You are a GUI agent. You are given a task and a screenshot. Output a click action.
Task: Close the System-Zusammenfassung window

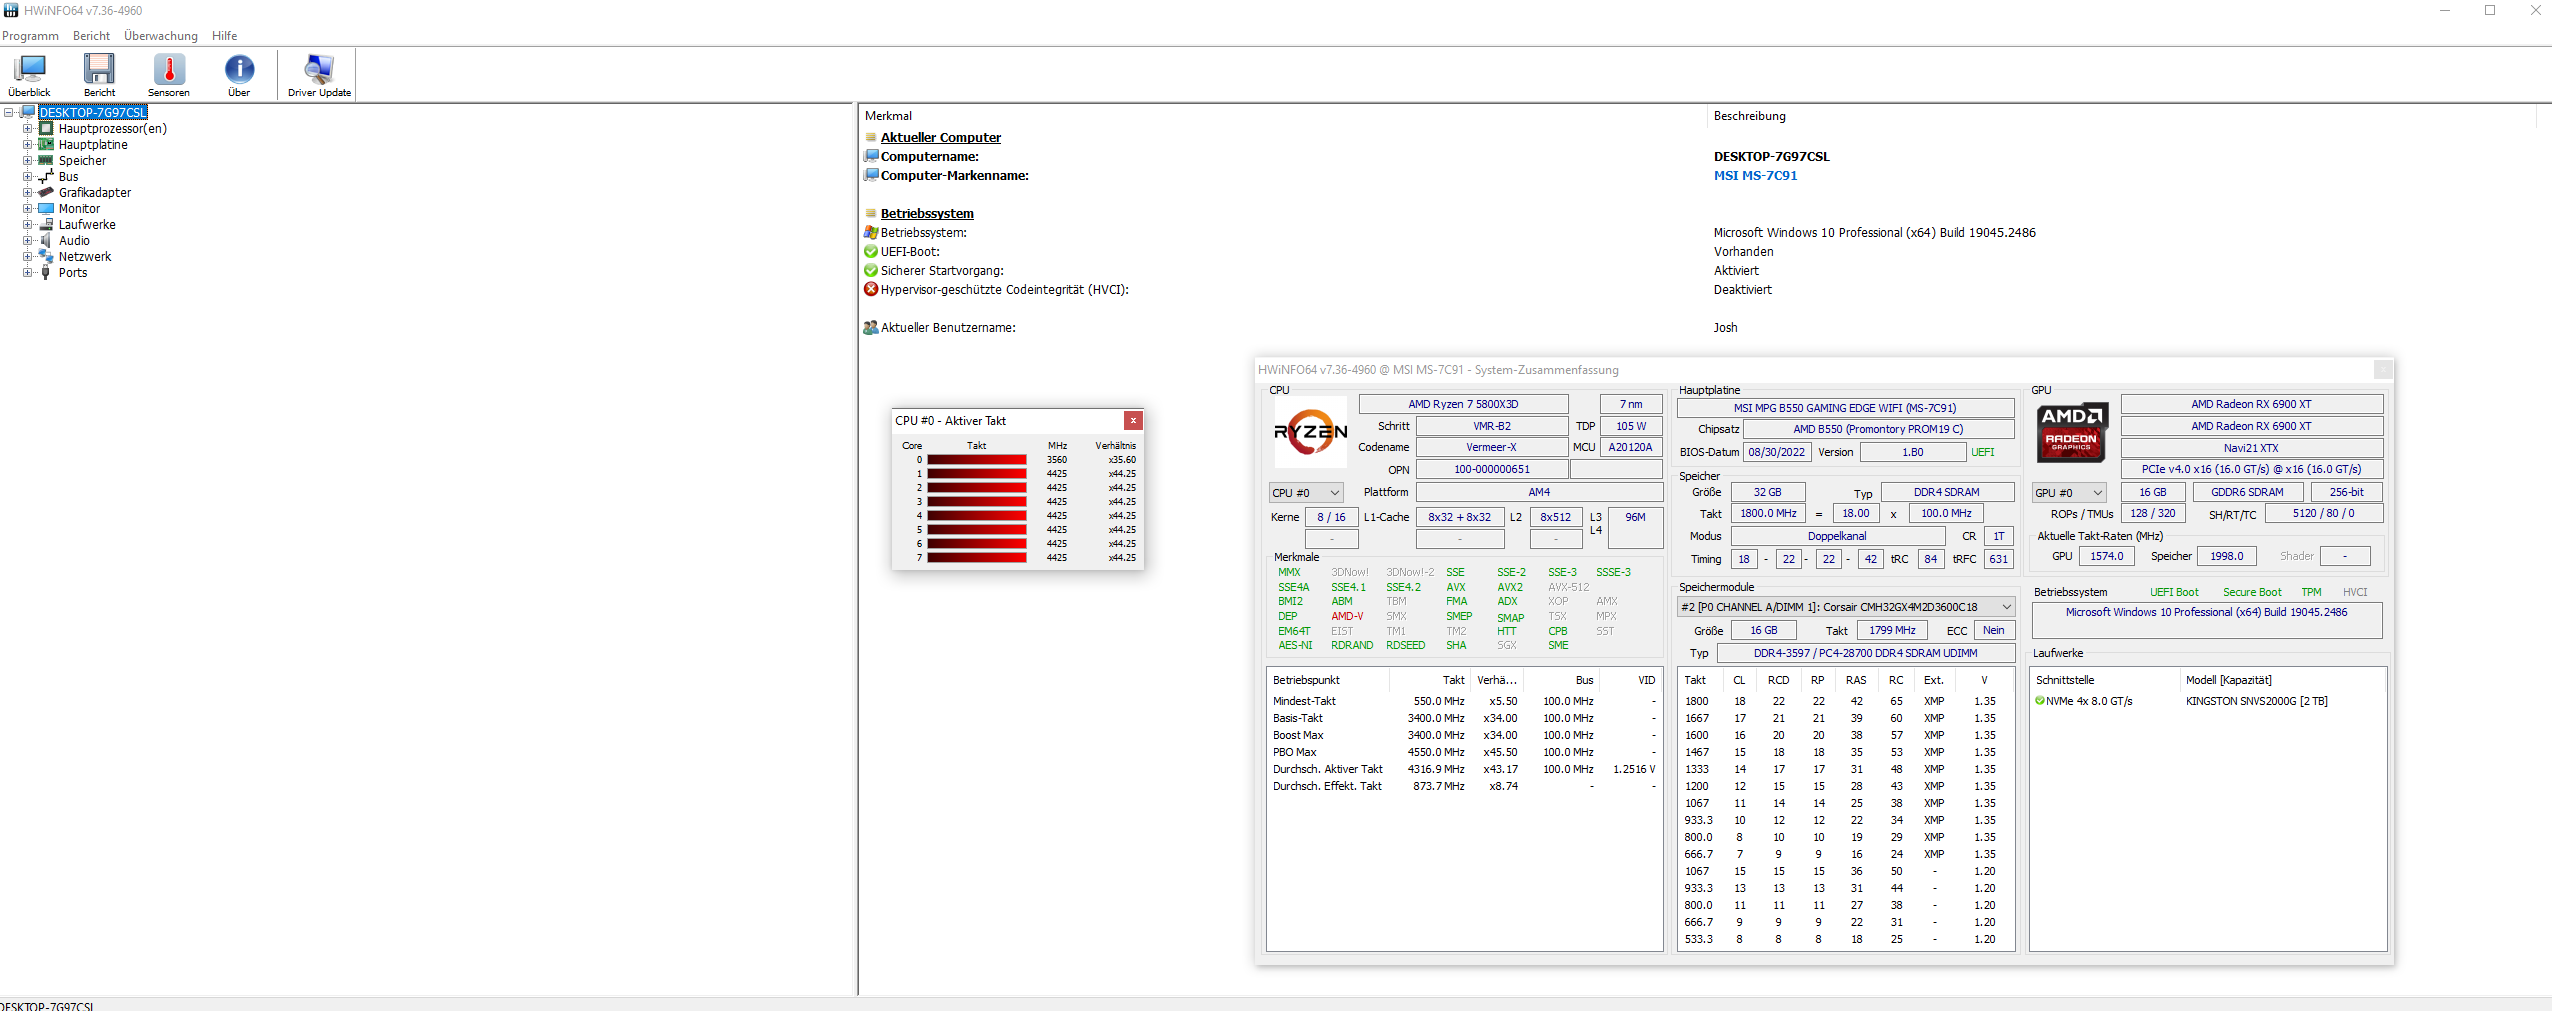pos(2383,370)
